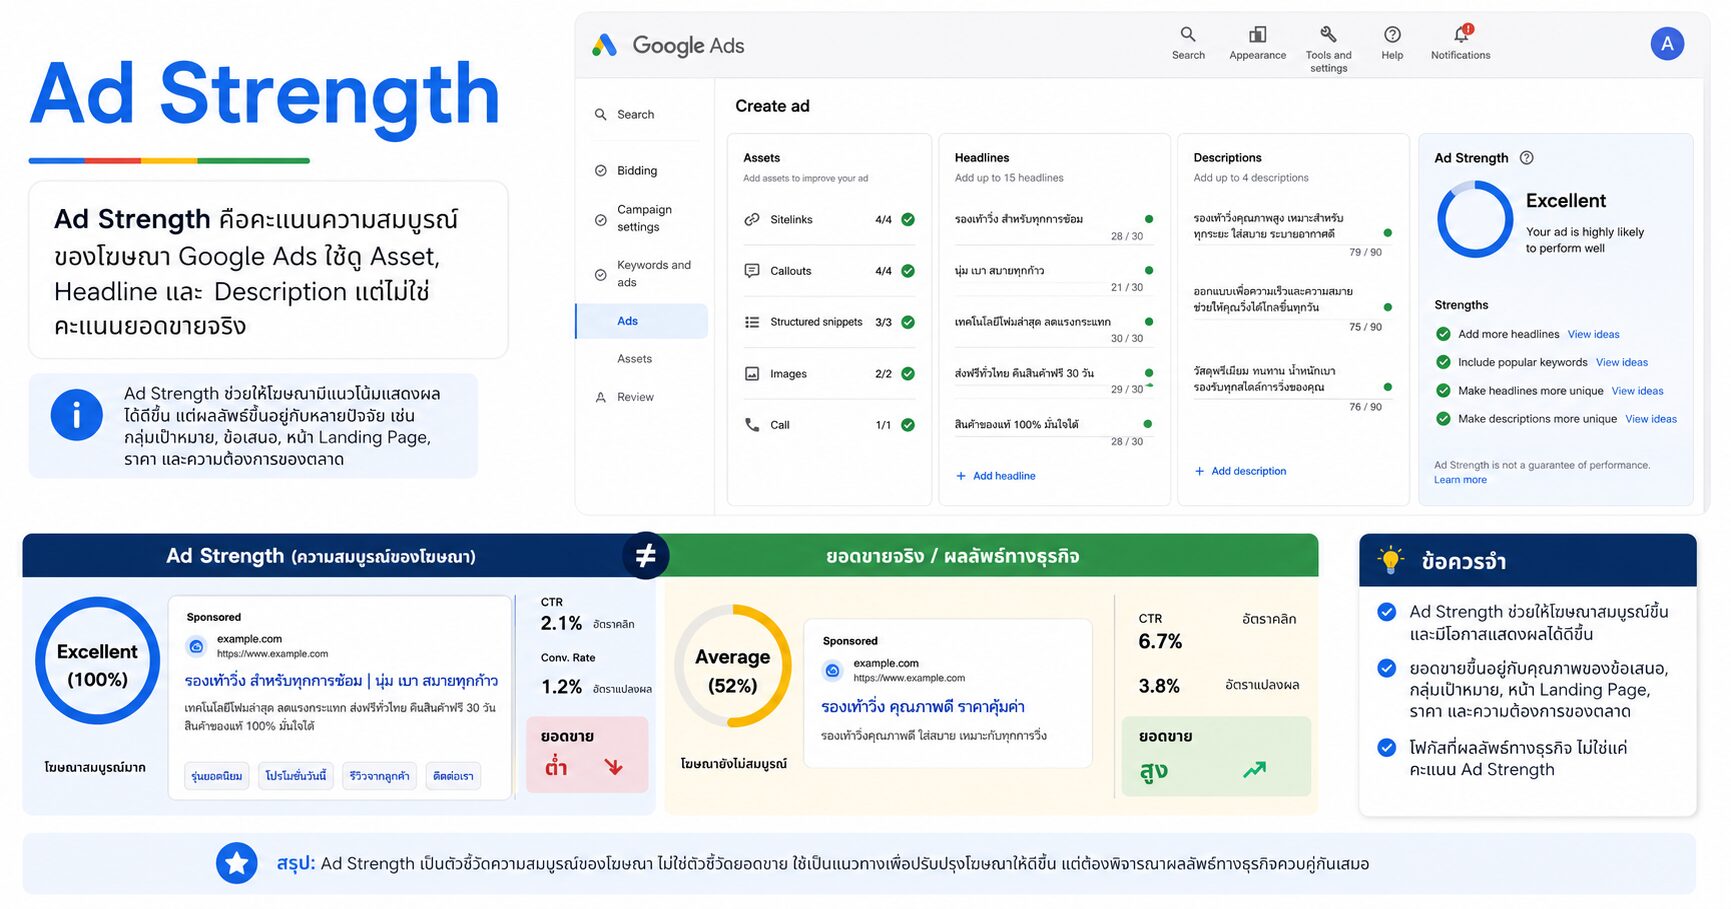
Task: Click View ideas for Add more headlines
Action: tap(1593, 334)
